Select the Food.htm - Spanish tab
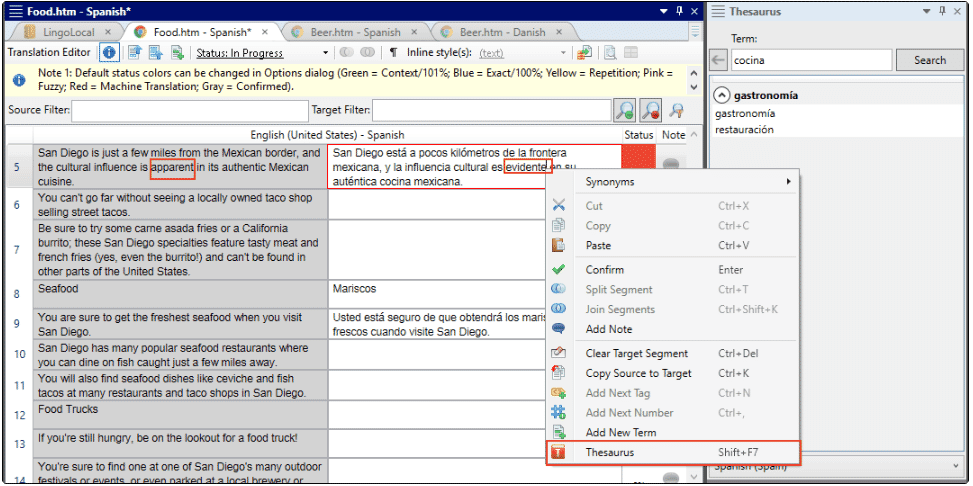973x486 pixels. click(x=202, y=32)
